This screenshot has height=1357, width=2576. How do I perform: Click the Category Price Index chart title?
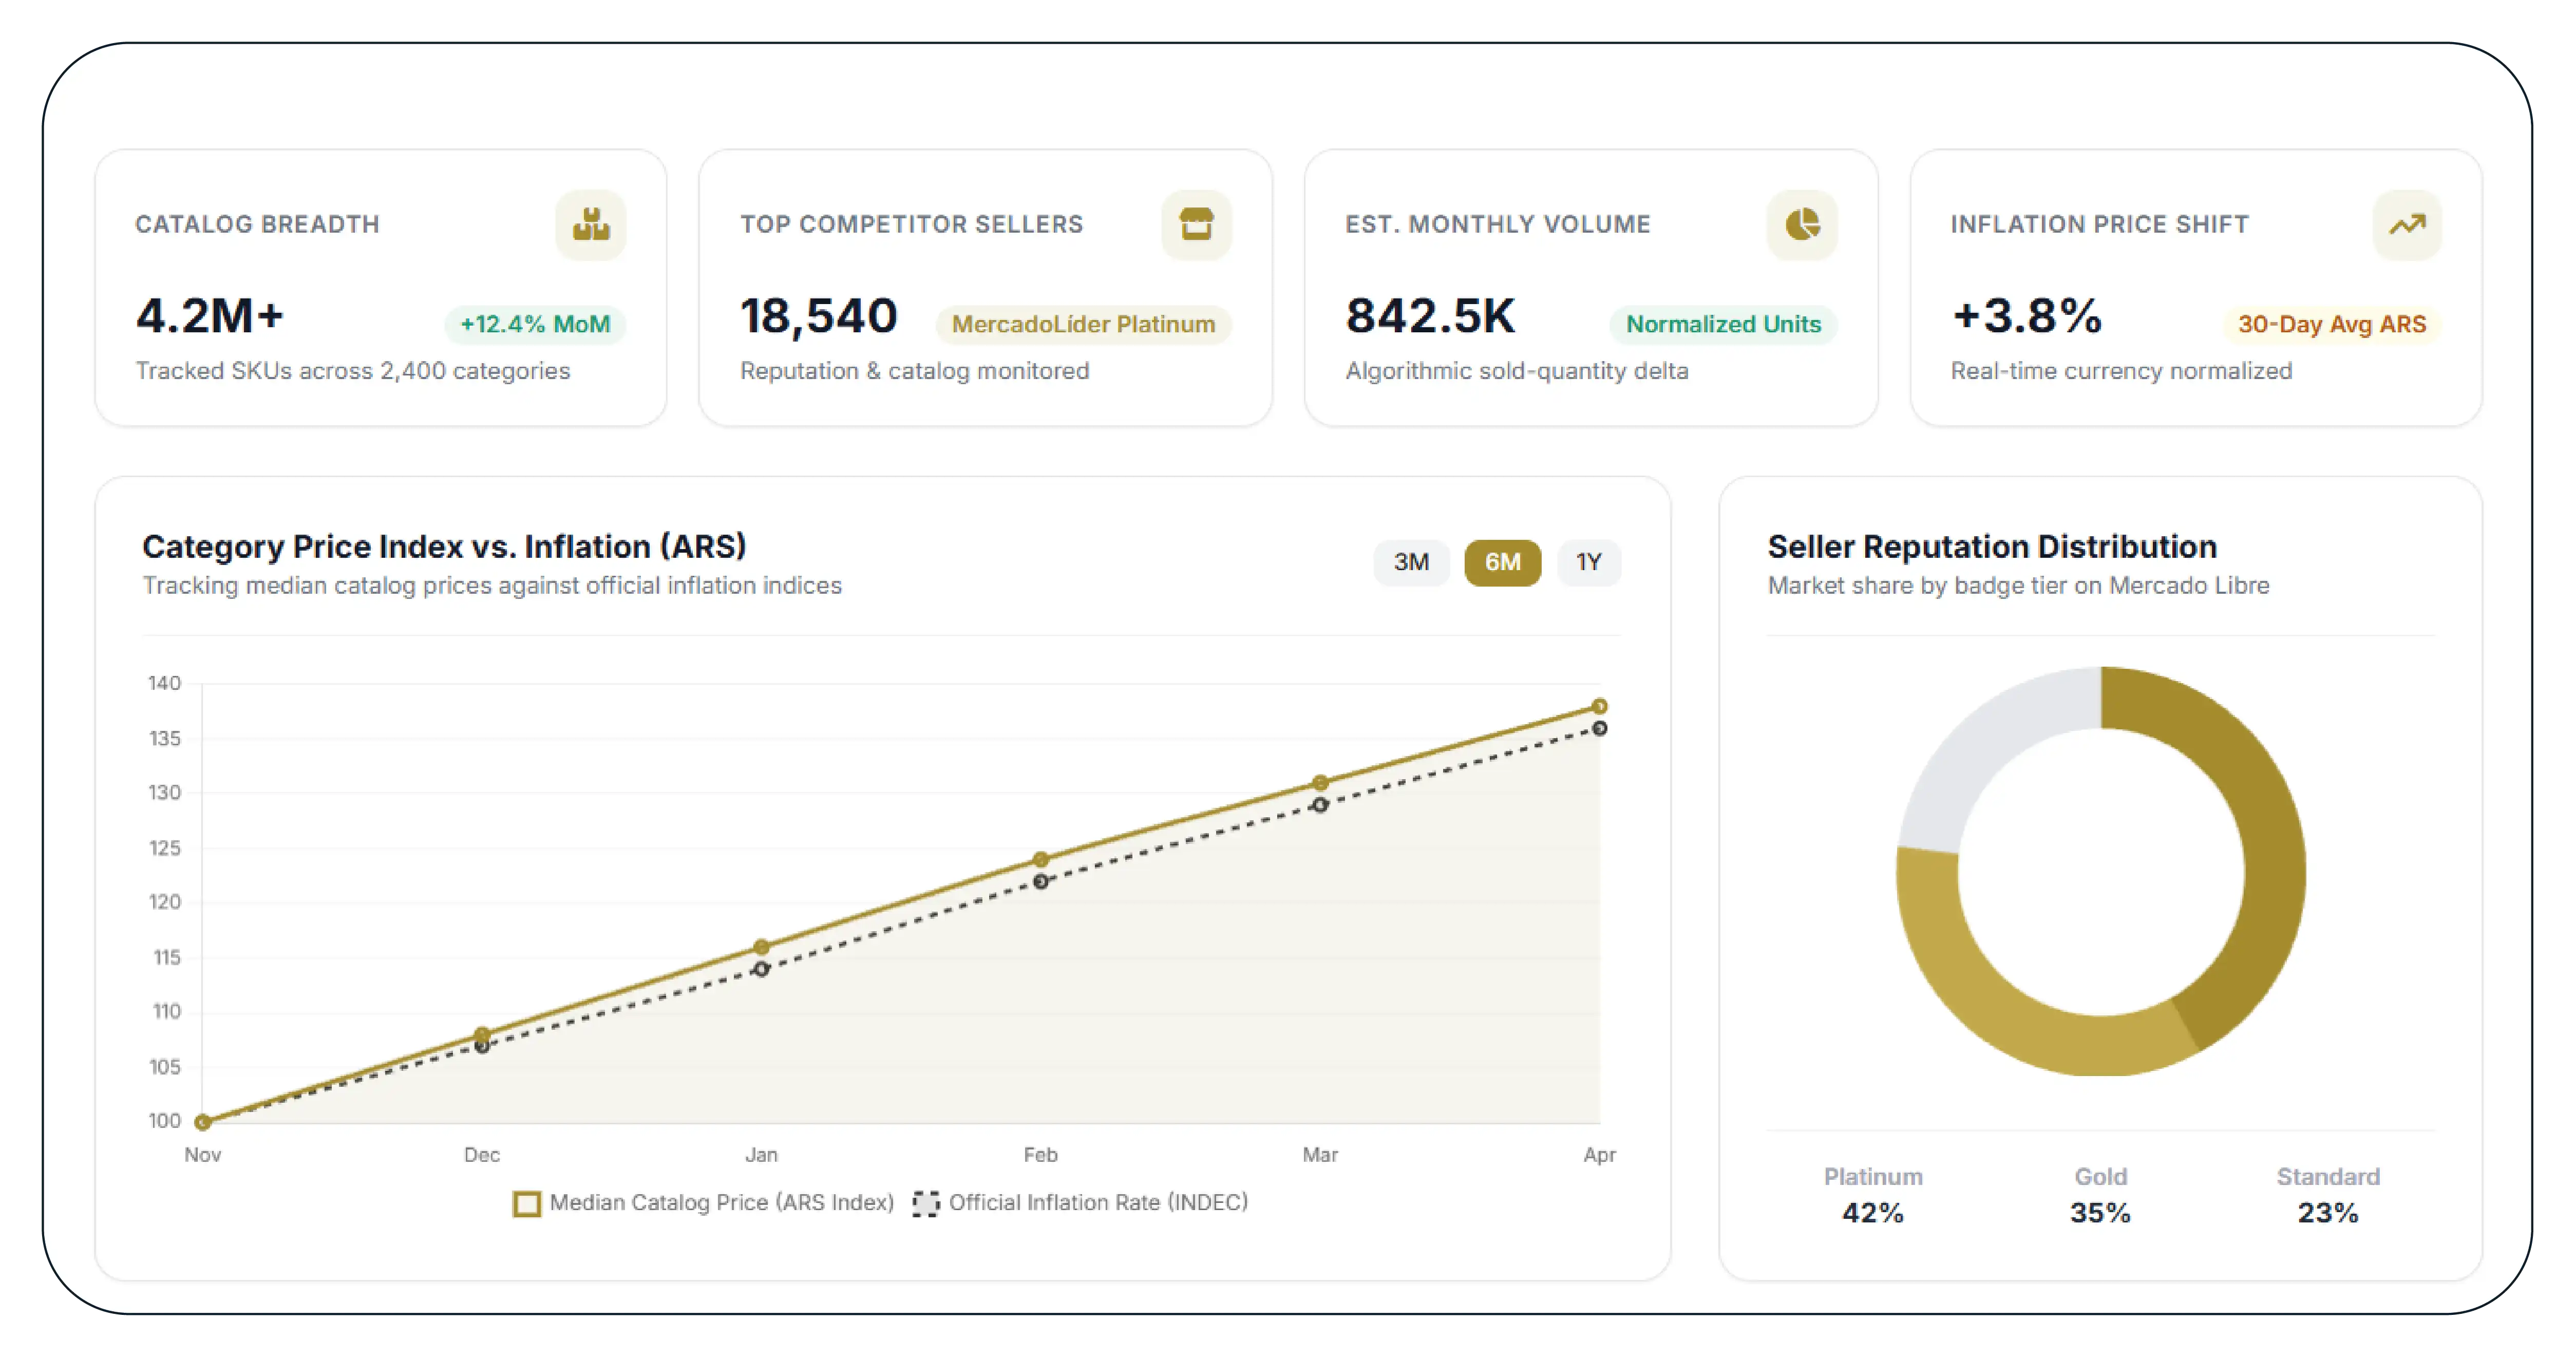pos(444,546)
